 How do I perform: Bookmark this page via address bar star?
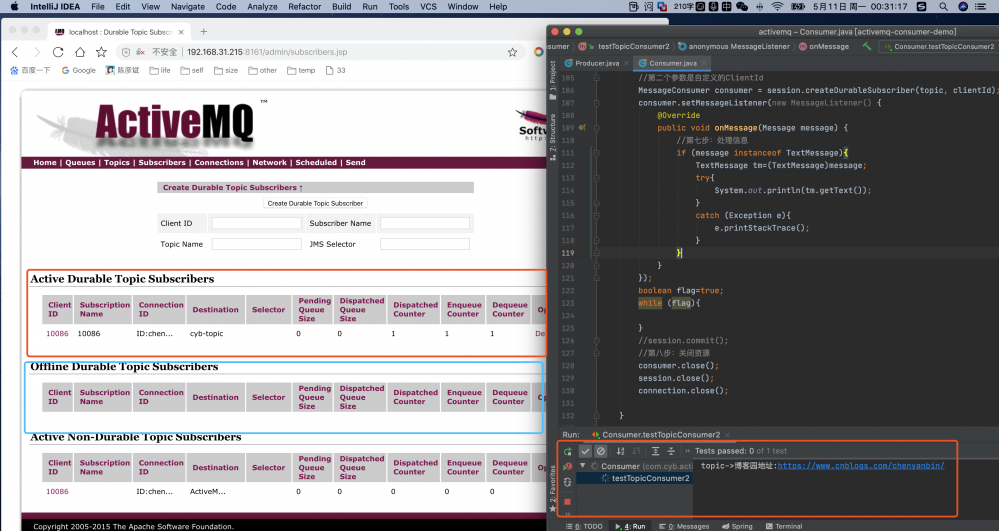512,52
